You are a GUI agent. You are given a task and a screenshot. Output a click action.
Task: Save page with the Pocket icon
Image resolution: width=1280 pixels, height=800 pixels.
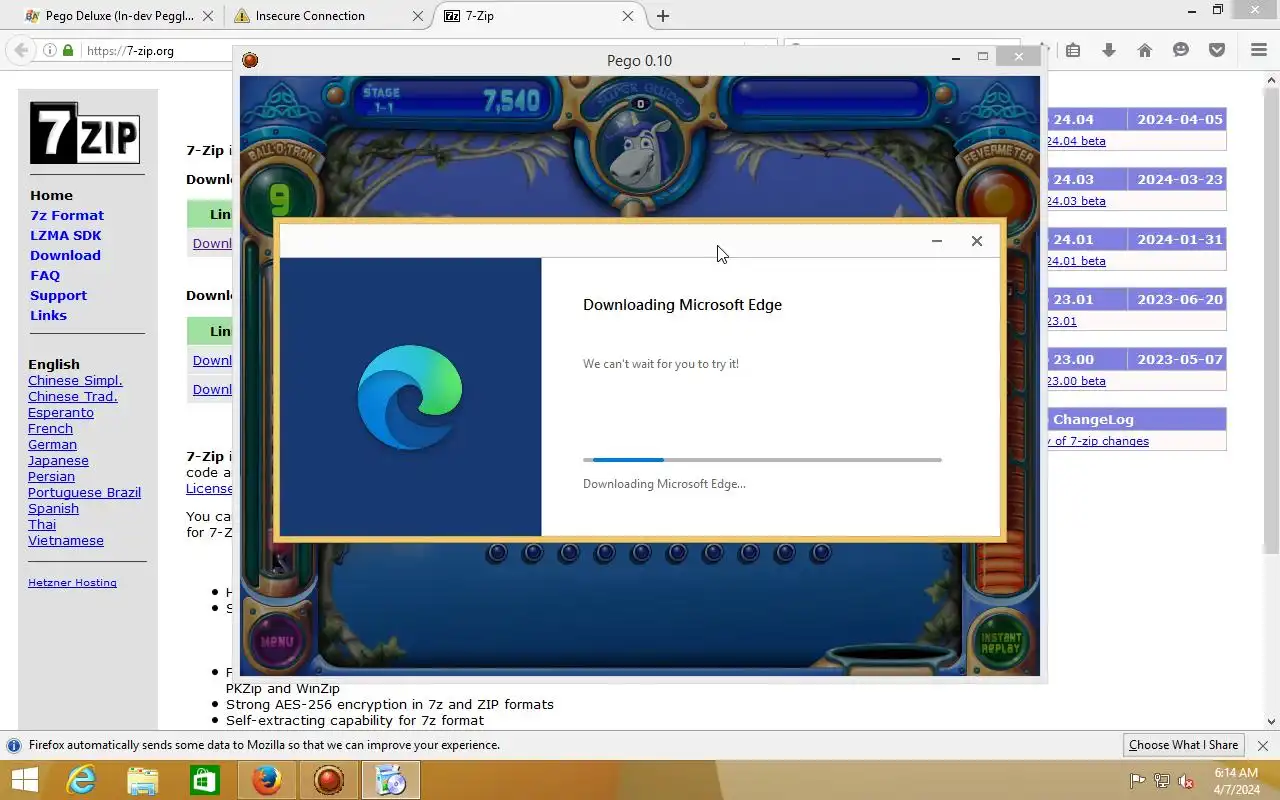click(x=1217, y=50)
